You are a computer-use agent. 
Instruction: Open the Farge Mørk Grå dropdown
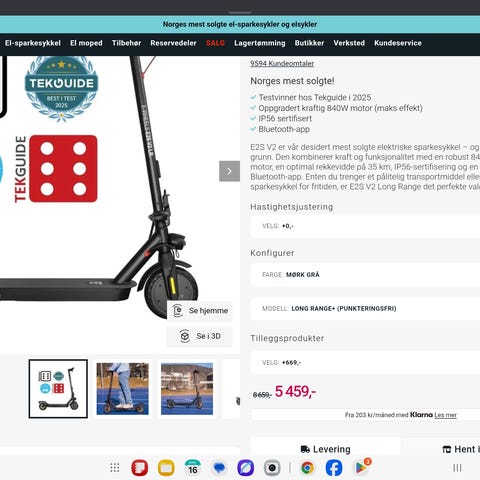(x=365, y=275)
